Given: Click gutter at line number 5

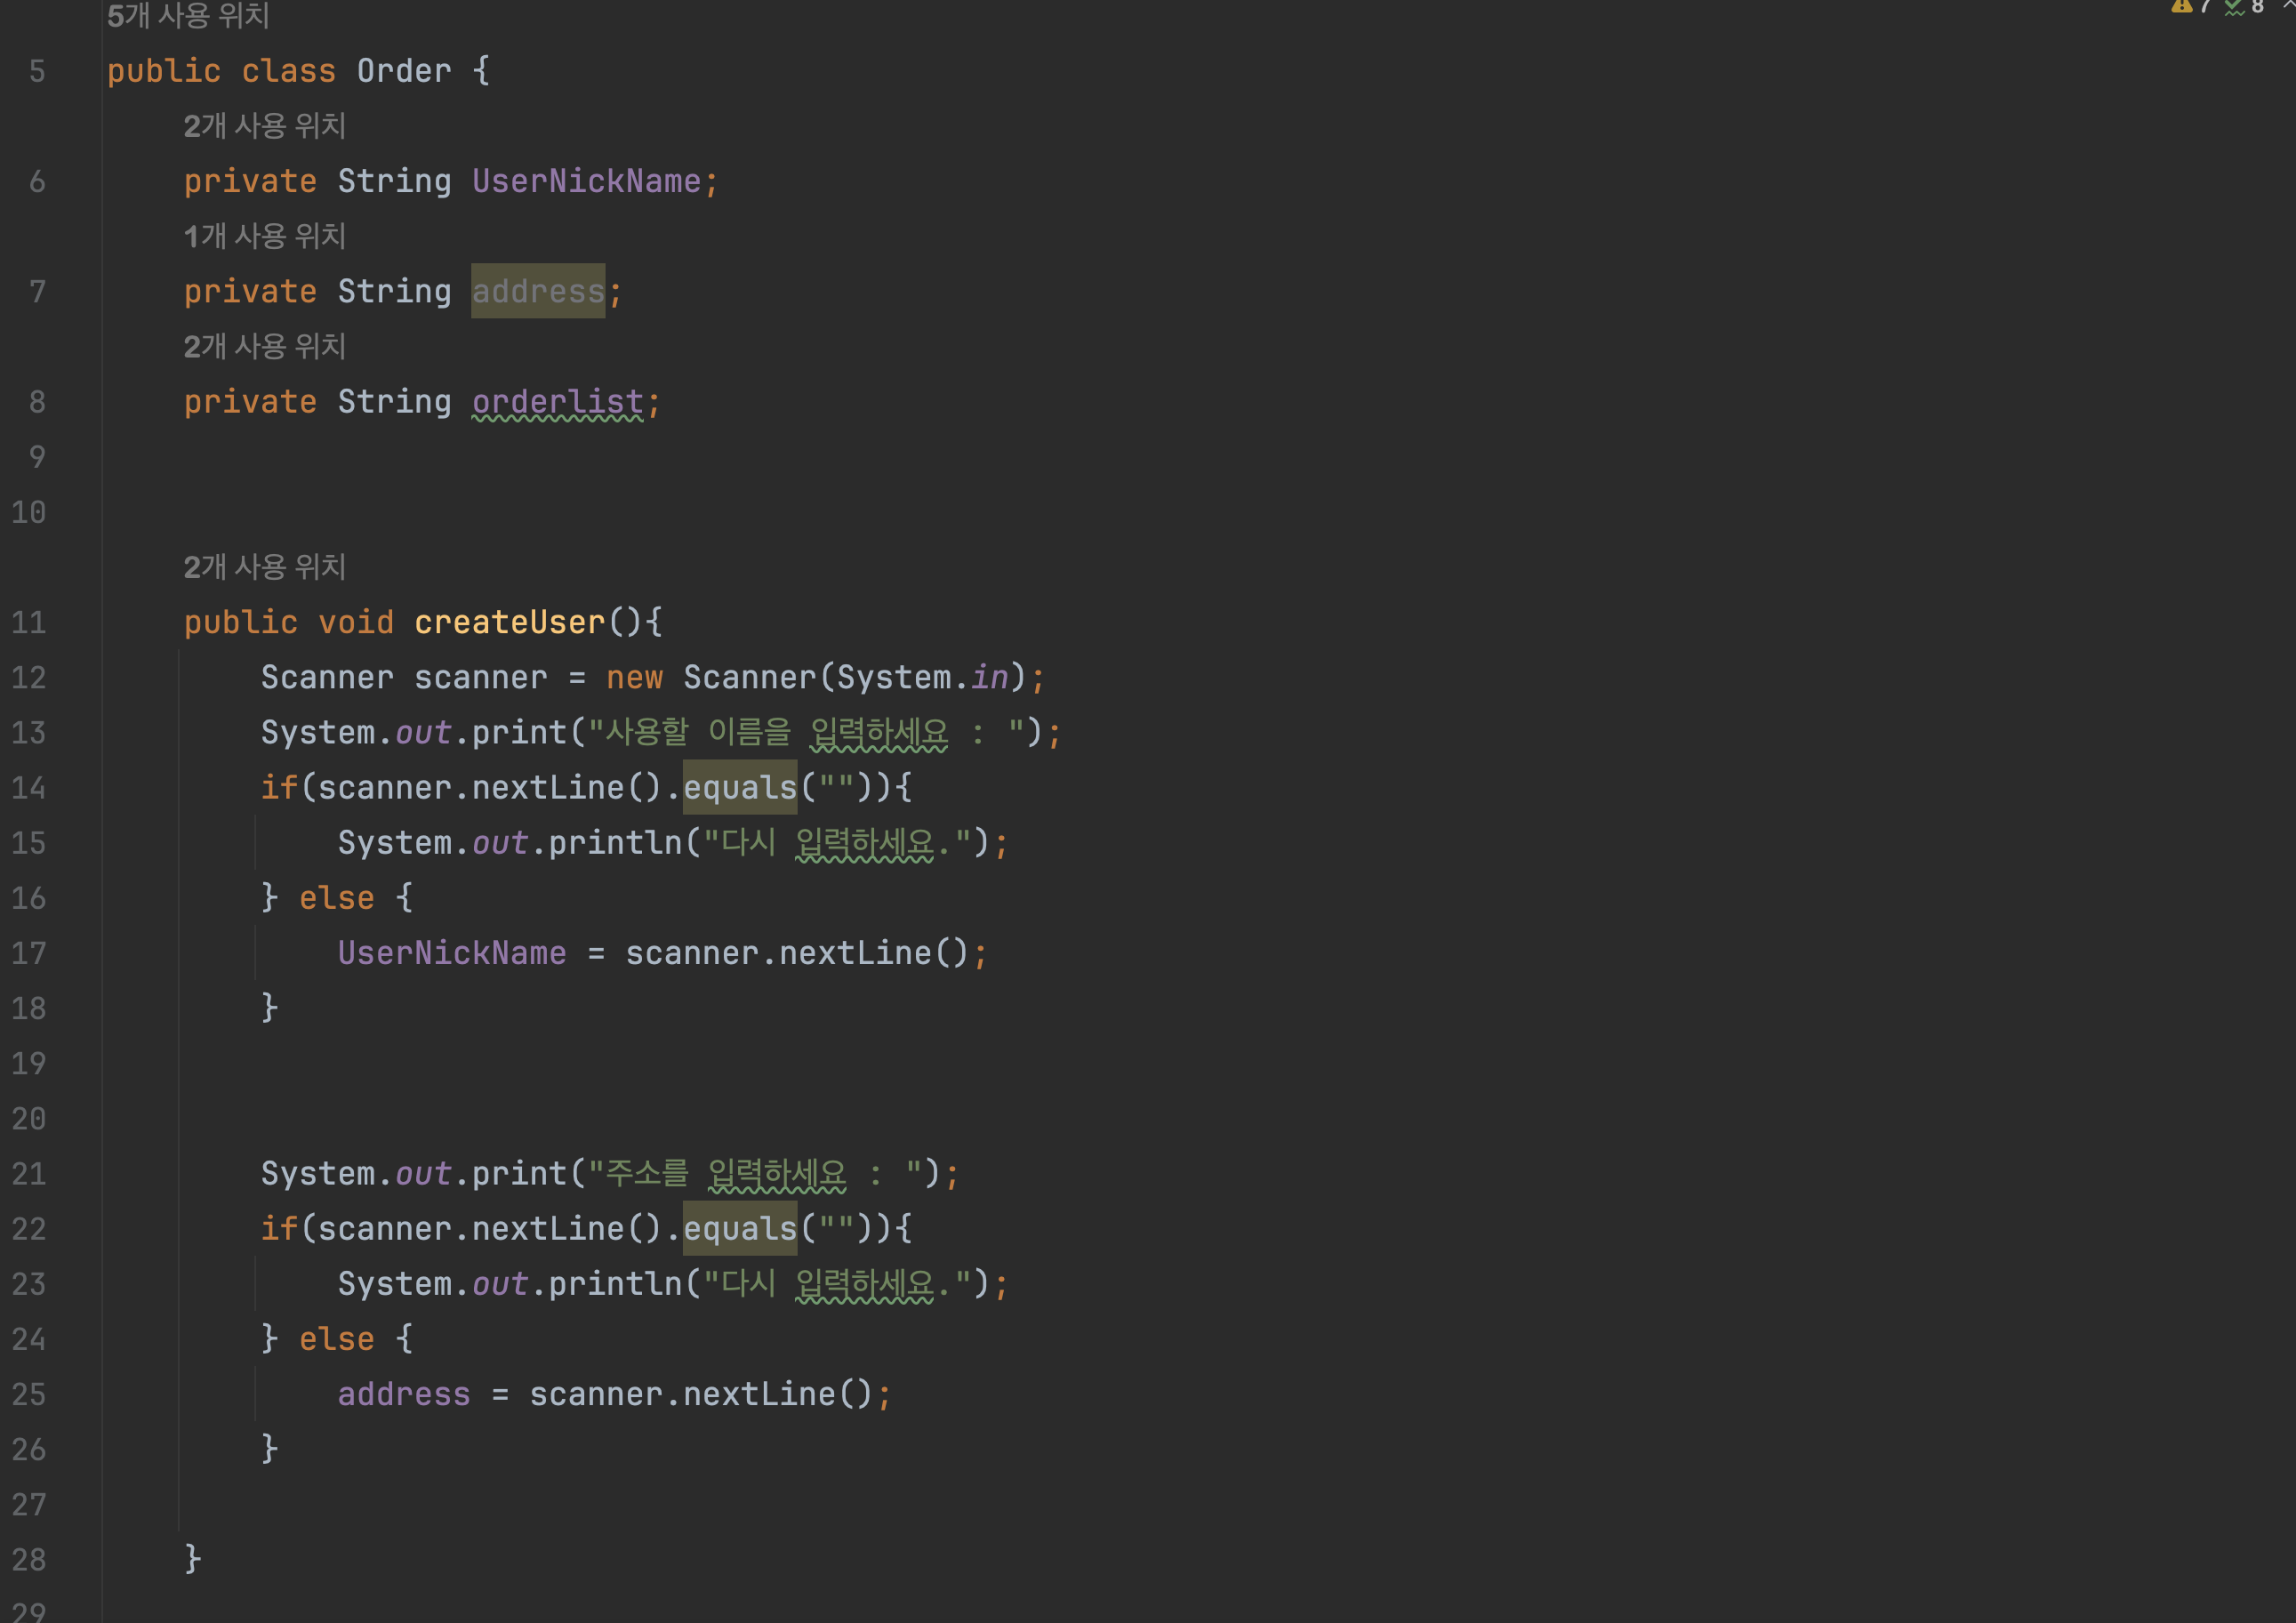Looking at the screenshot, I should coord(37,71).
